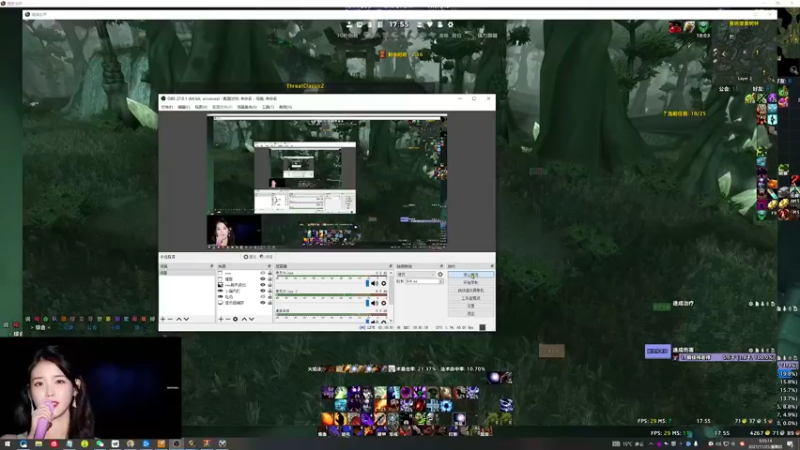
Task: Start the OBS virtual camera button
Action: click(x=471, y=290)
